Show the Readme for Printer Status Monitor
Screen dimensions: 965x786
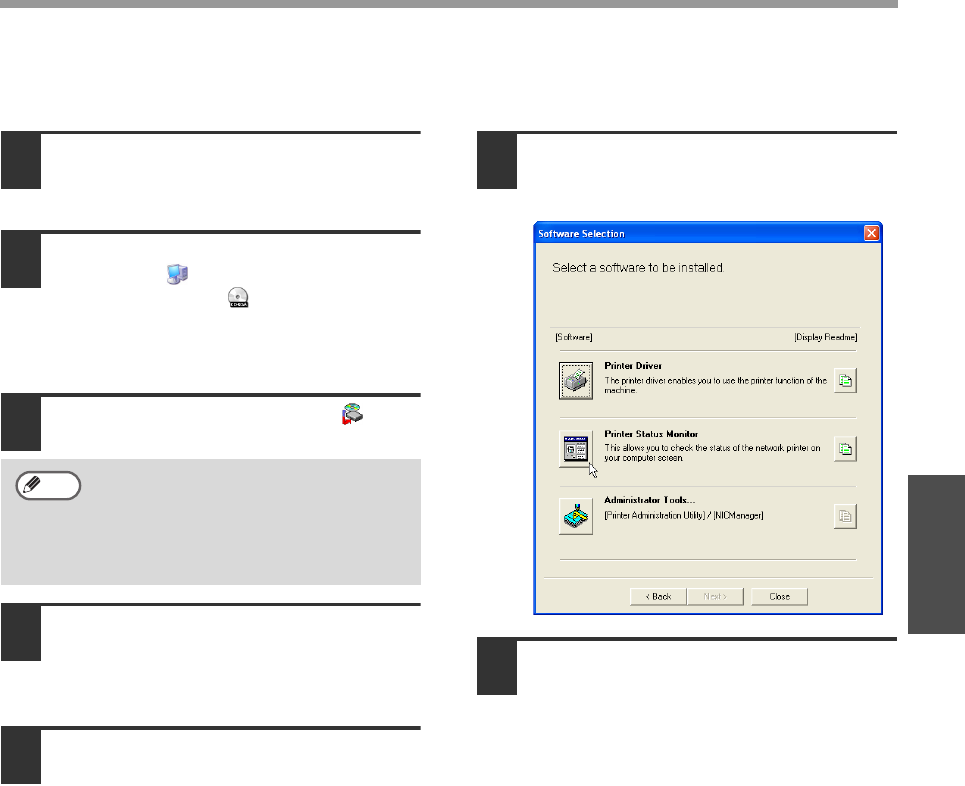[845, 449]
